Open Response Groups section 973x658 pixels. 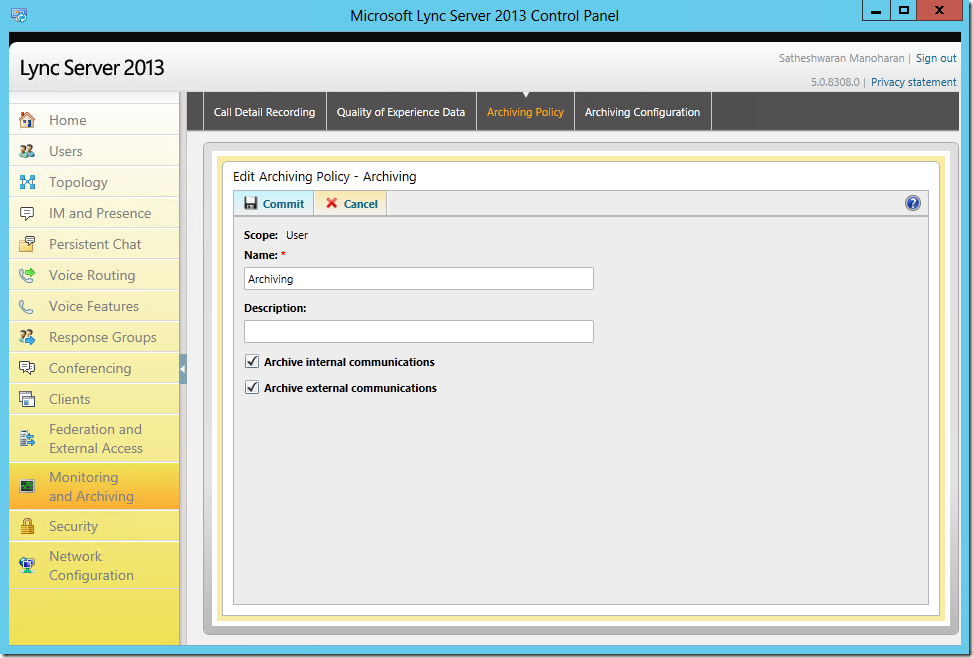click(94, 337)
